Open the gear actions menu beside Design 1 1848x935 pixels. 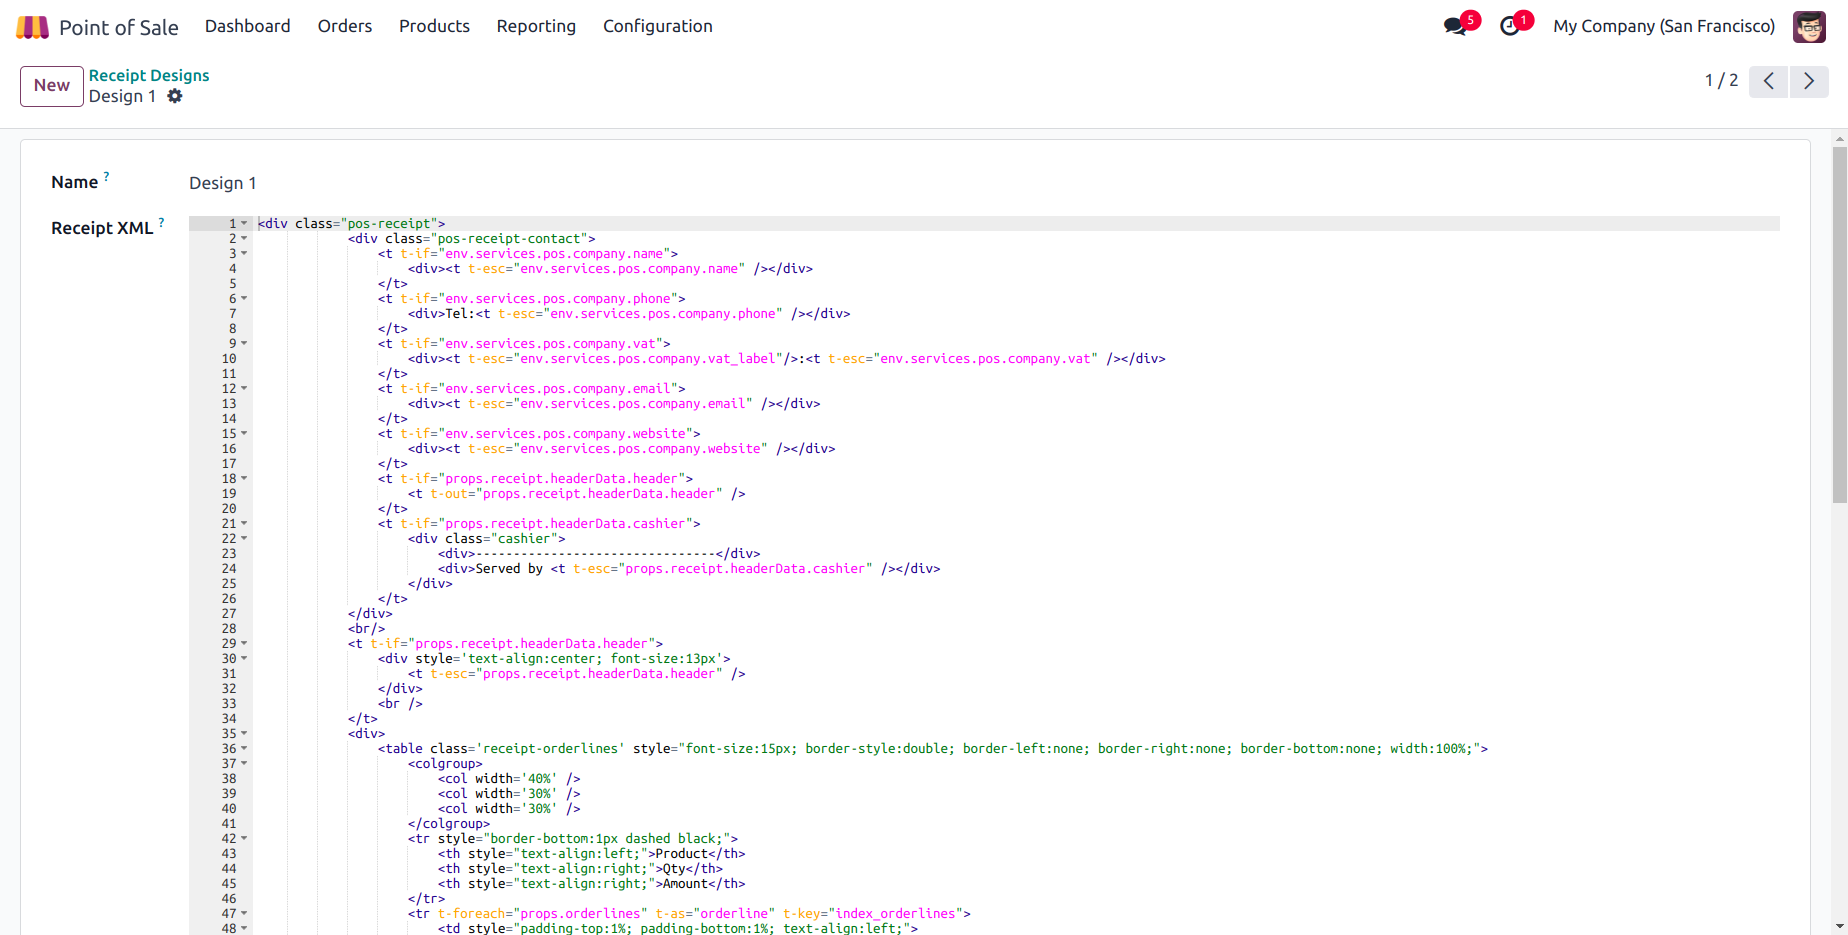coord(175,96)
